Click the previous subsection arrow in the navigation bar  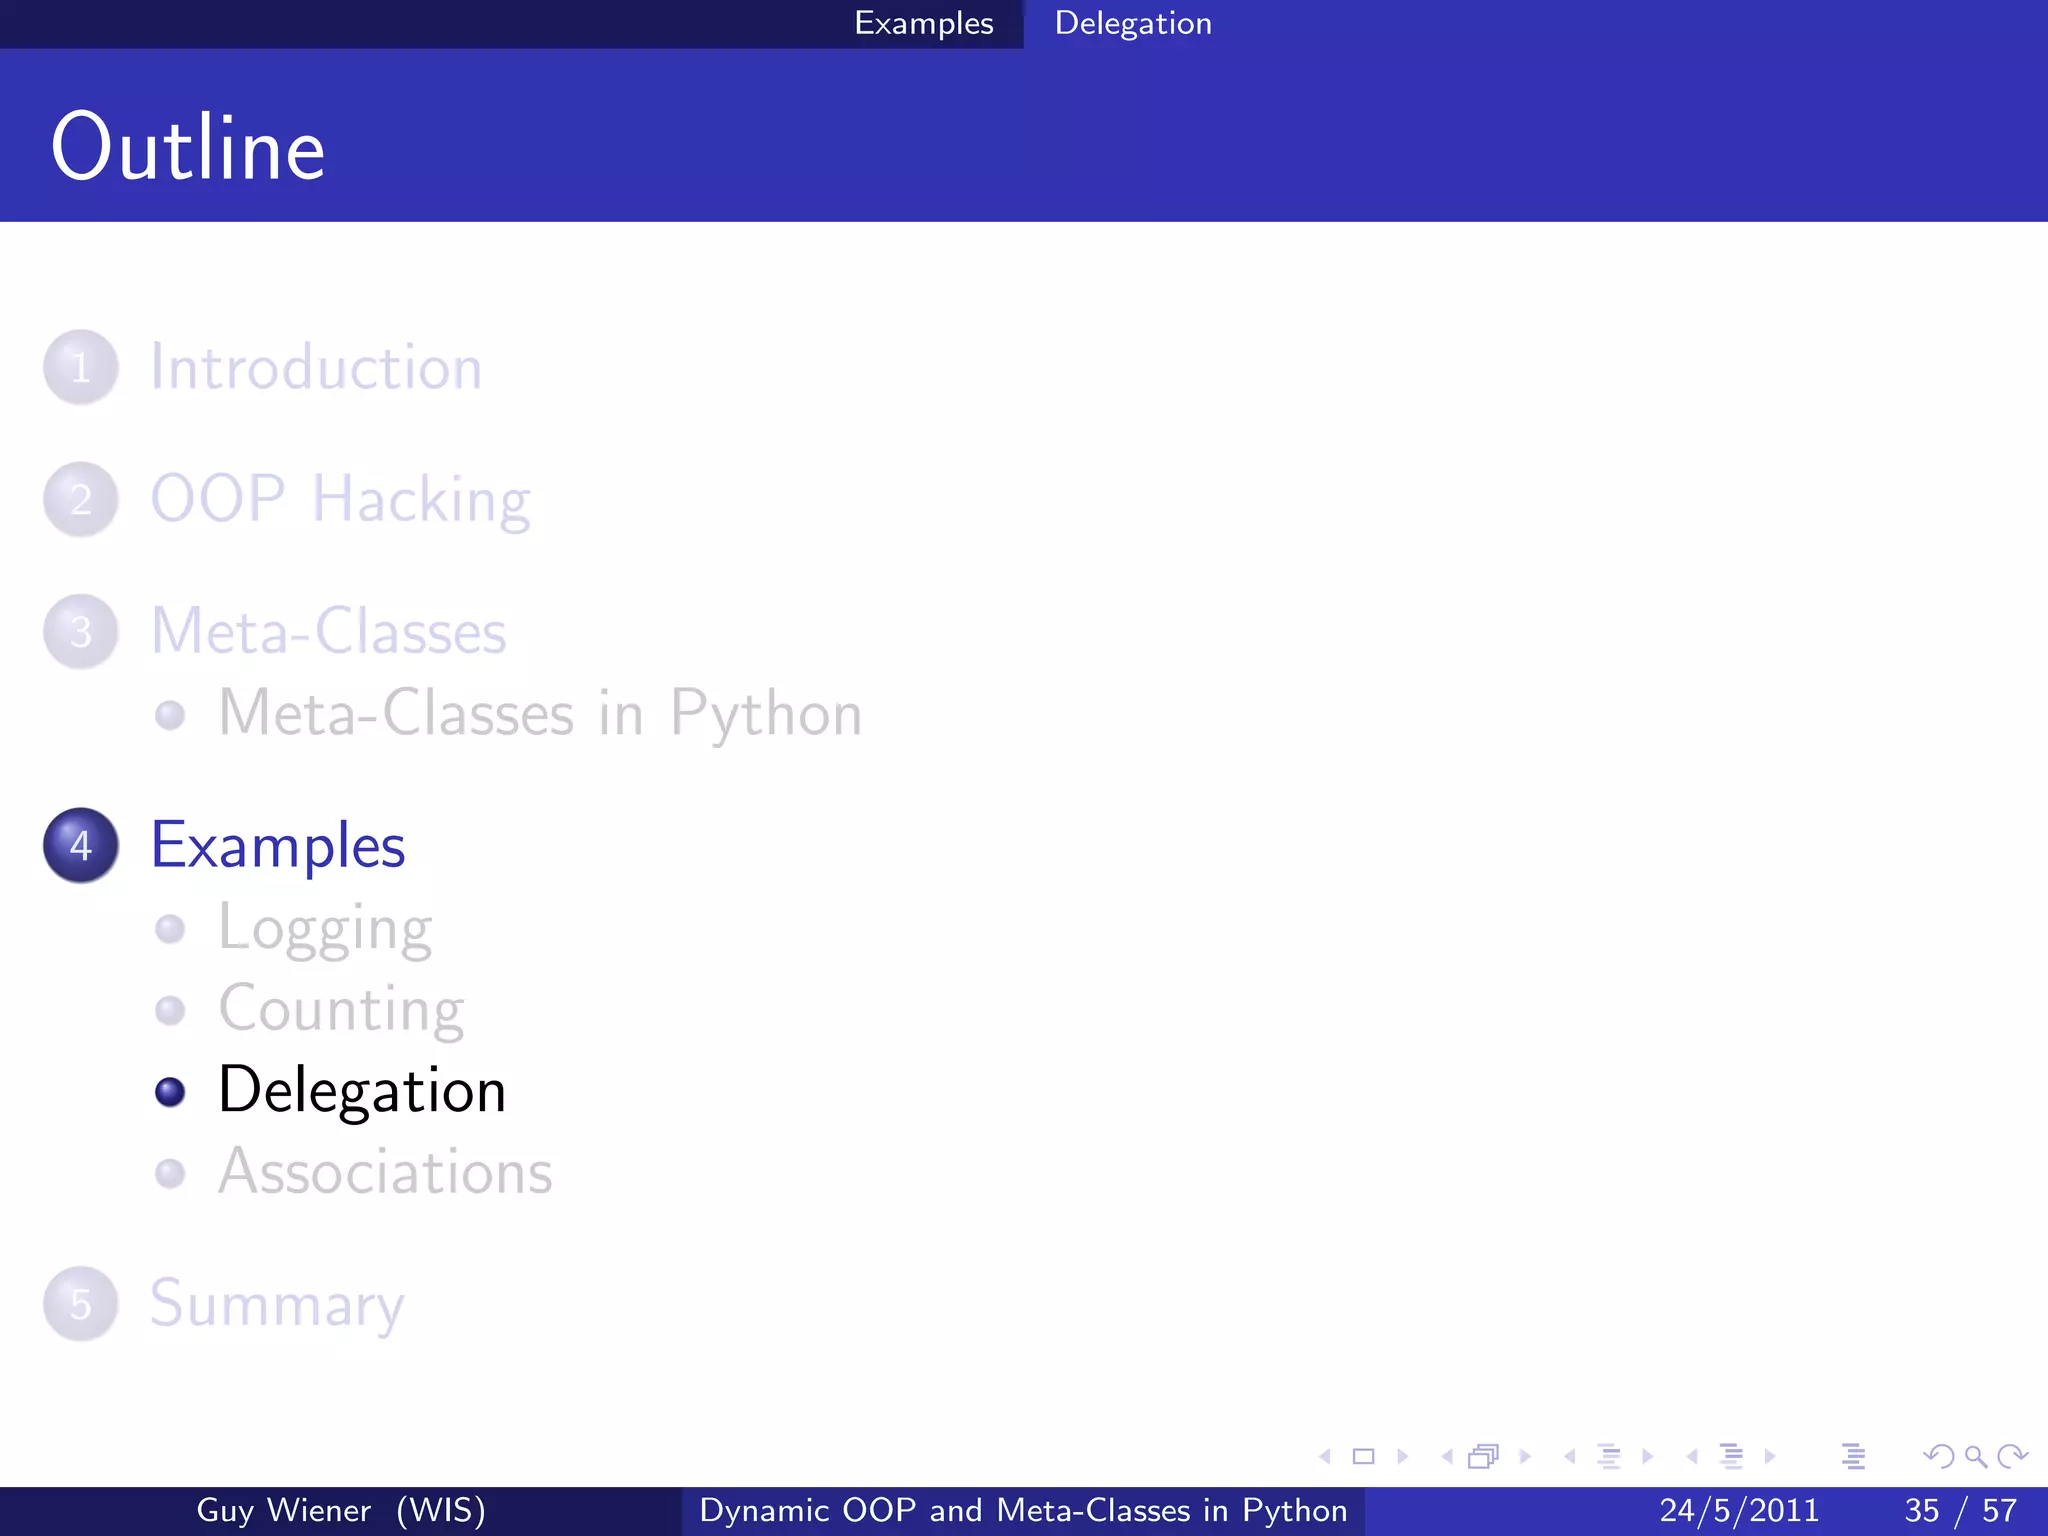[x=1570, y=1457]
